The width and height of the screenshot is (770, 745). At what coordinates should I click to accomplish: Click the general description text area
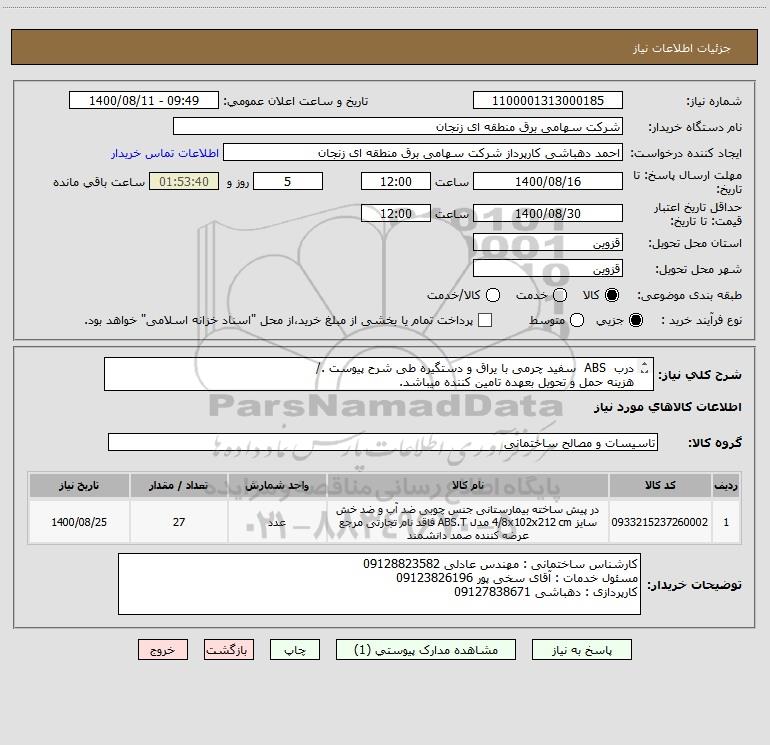click(x=379, y=374)
